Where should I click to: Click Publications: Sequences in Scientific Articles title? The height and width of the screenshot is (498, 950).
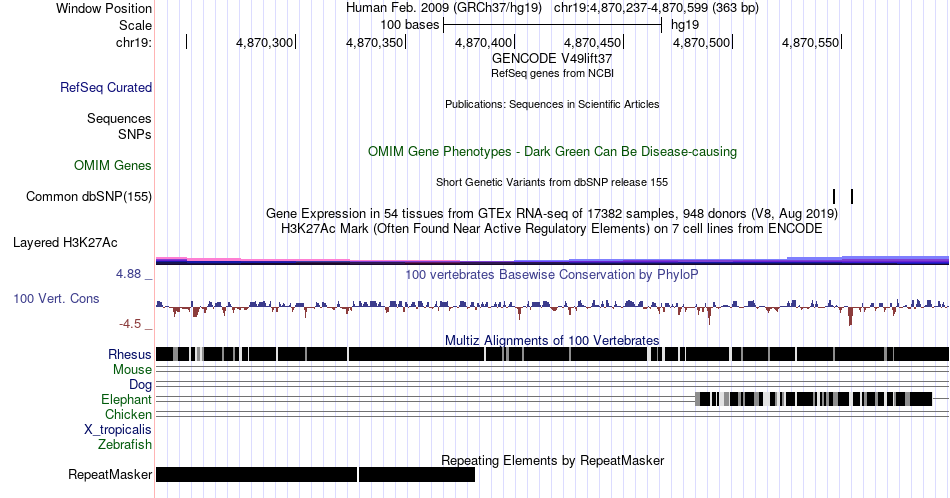tap(552, 104)
